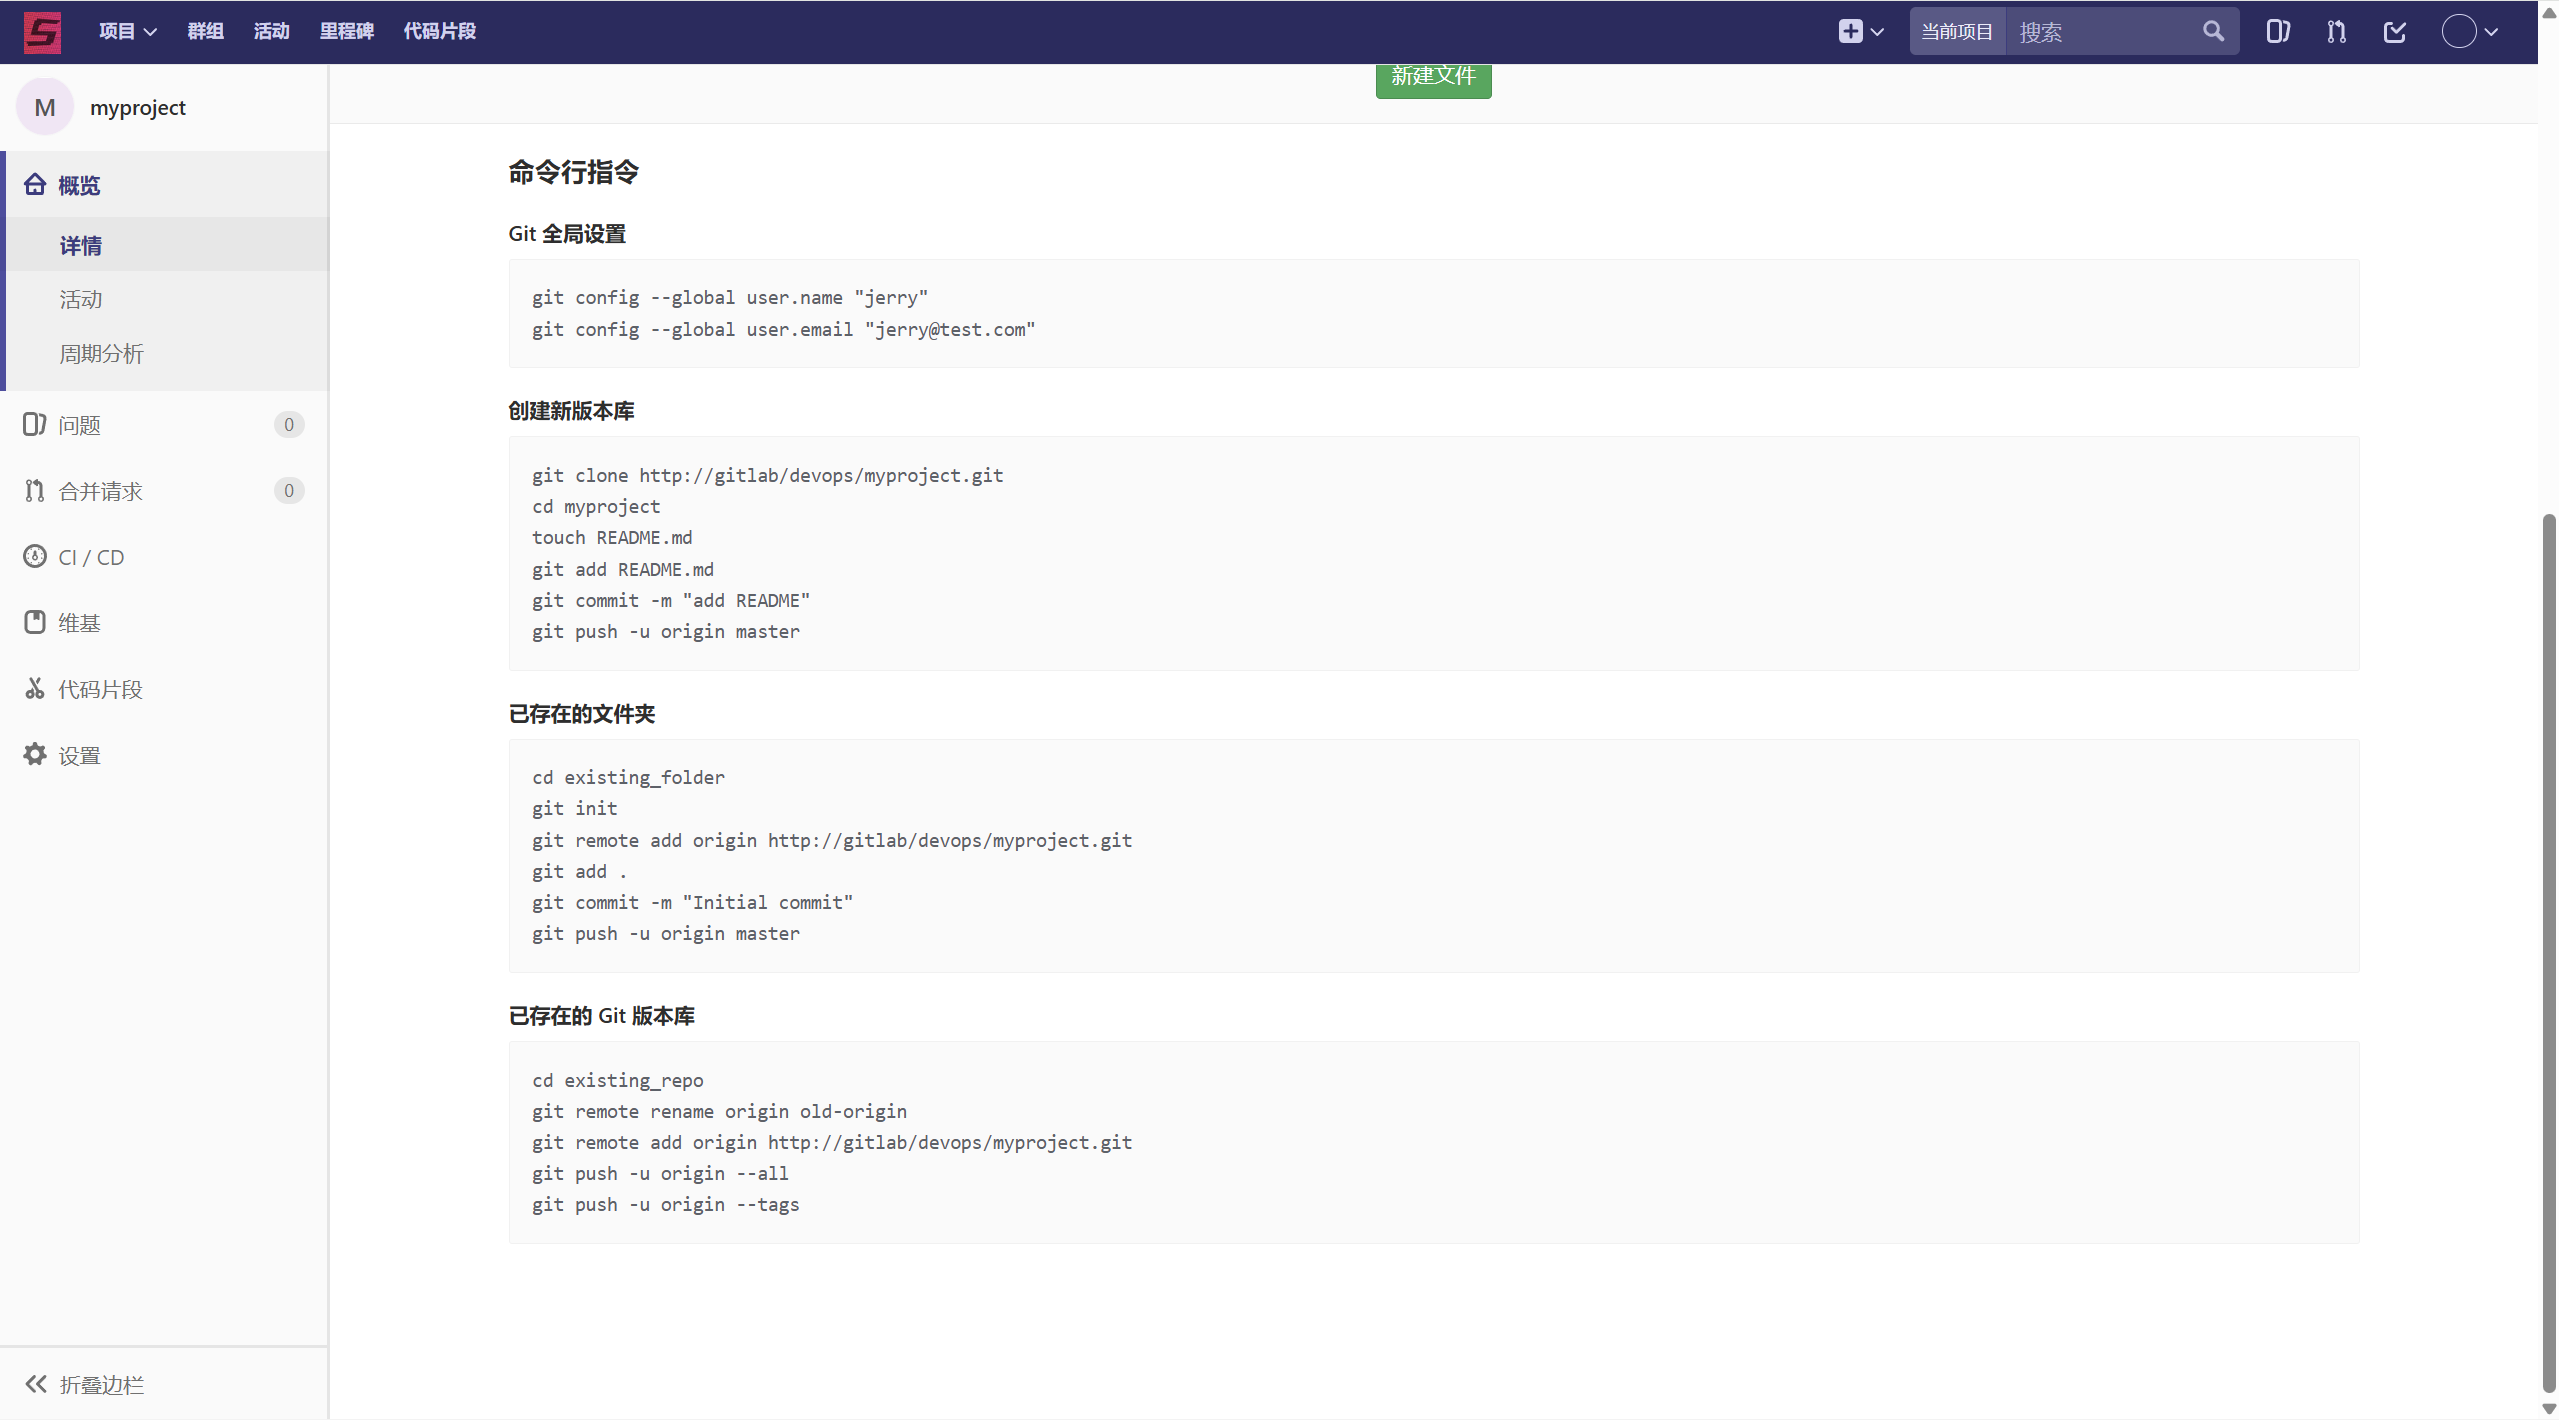Click the user.email jerry@test.com config line
The height and width of the screenshot is (1420, 2559).
coord(784,329)
